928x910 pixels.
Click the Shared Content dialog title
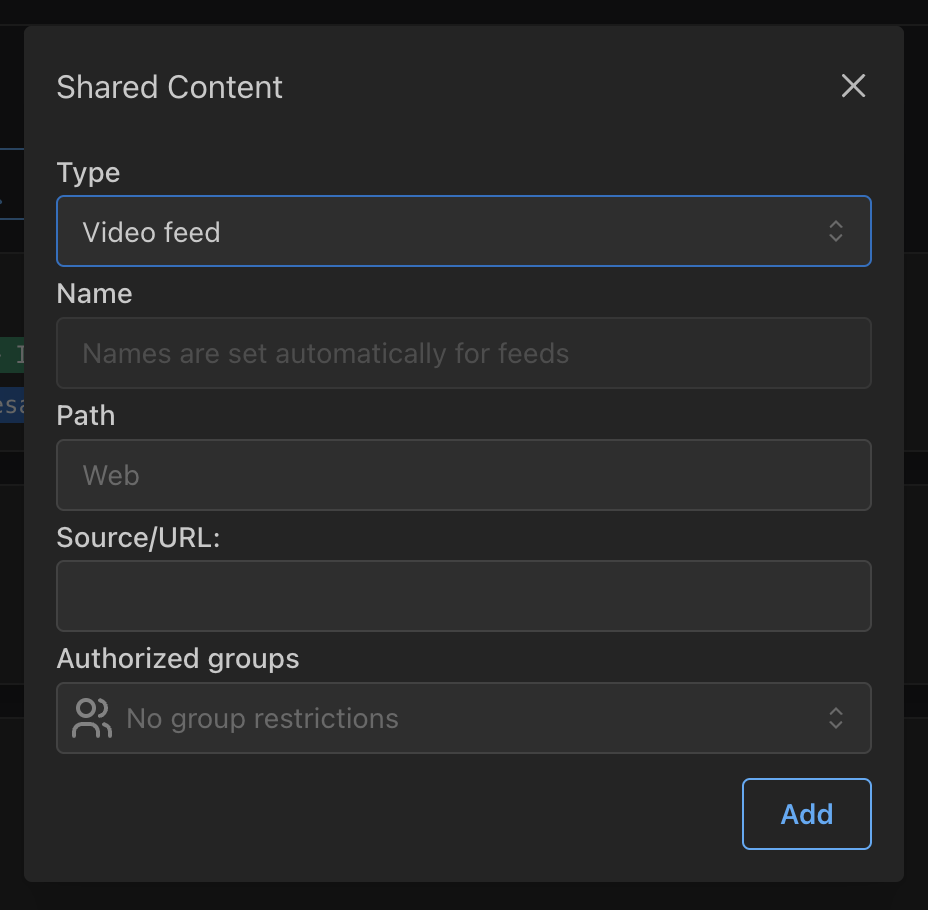coord(170,88)
